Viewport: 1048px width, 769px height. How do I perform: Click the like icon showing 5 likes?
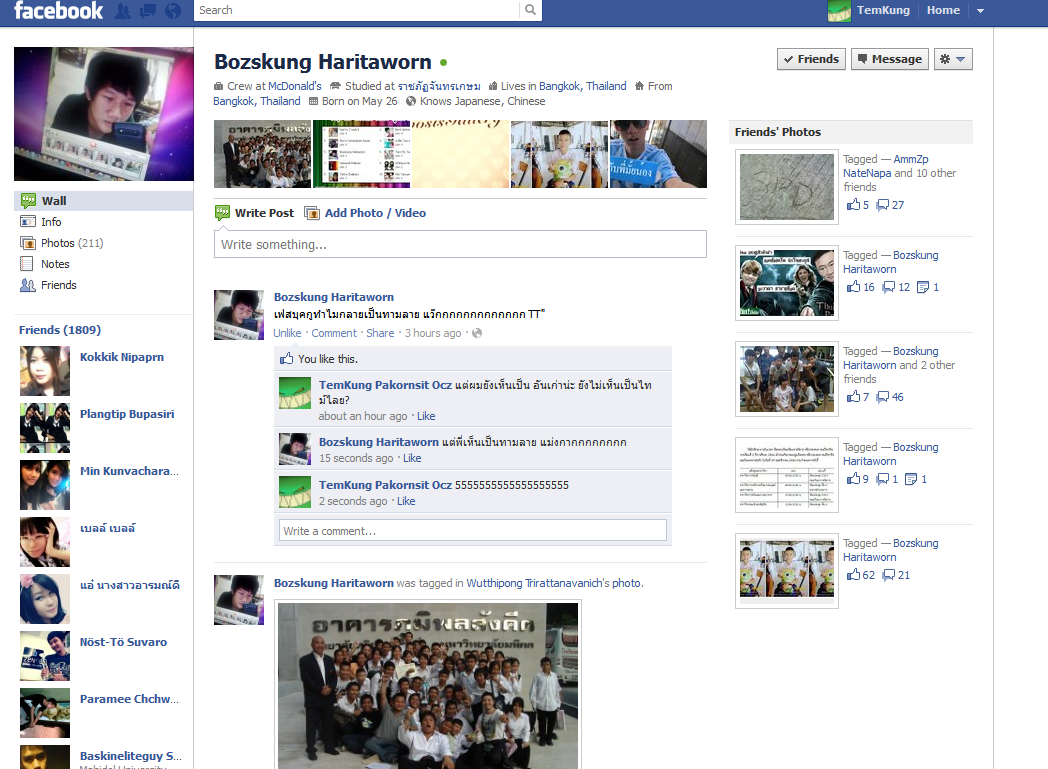click(x=854, y=205)
